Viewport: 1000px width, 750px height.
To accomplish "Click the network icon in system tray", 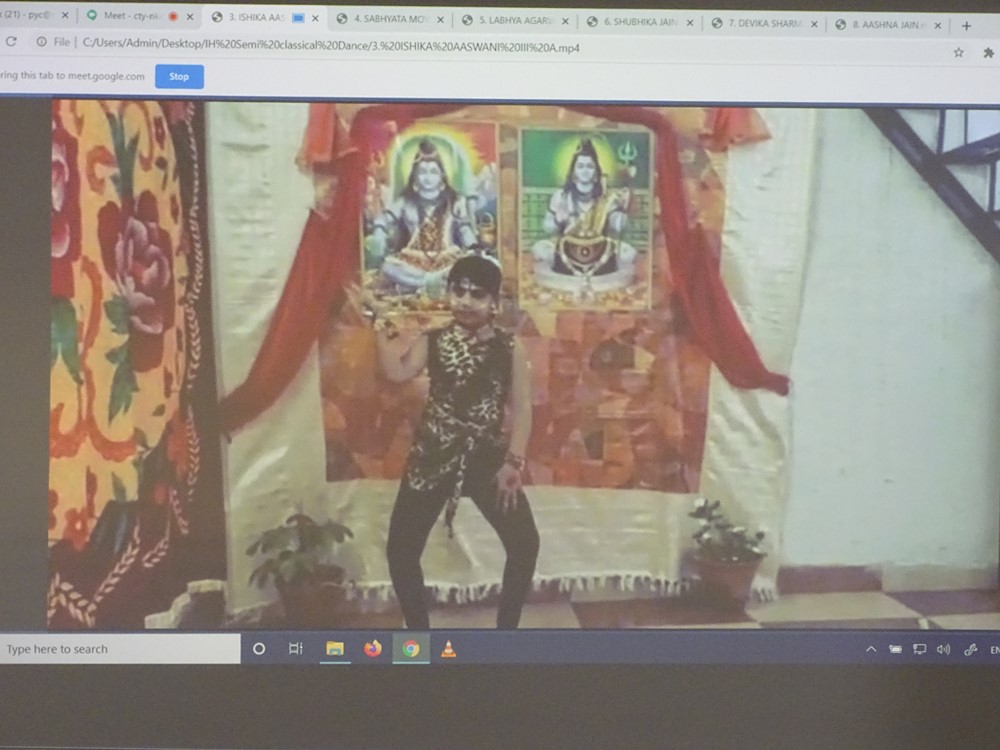I will (919, 649).
